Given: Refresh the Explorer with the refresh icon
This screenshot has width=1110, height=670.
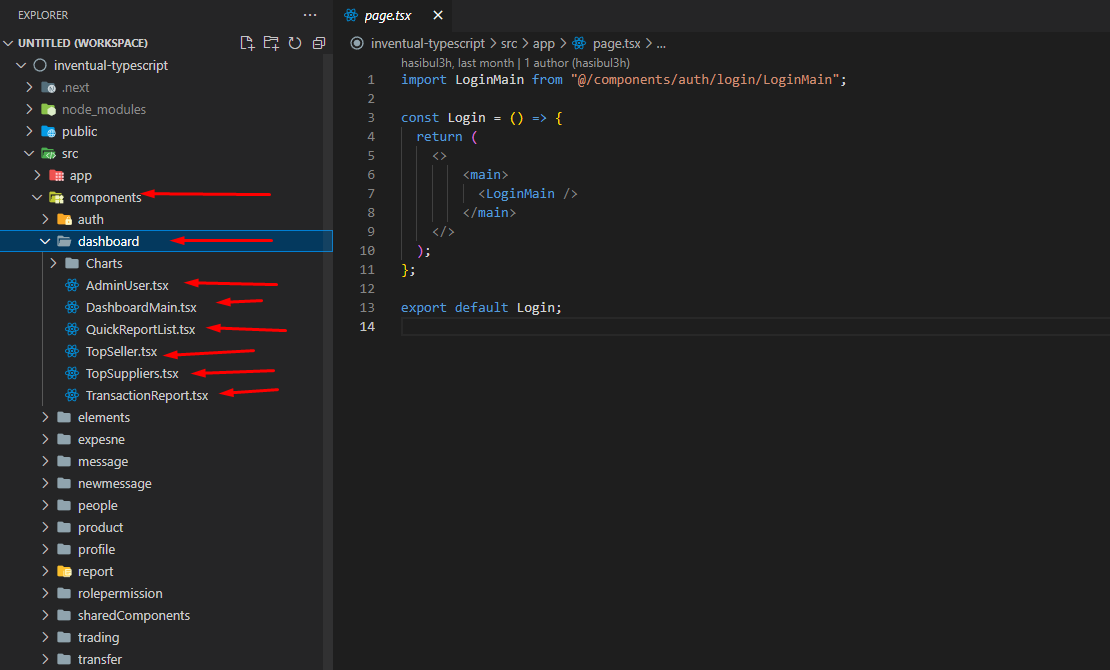Looking at the screenshot, I should pos(295,43).
